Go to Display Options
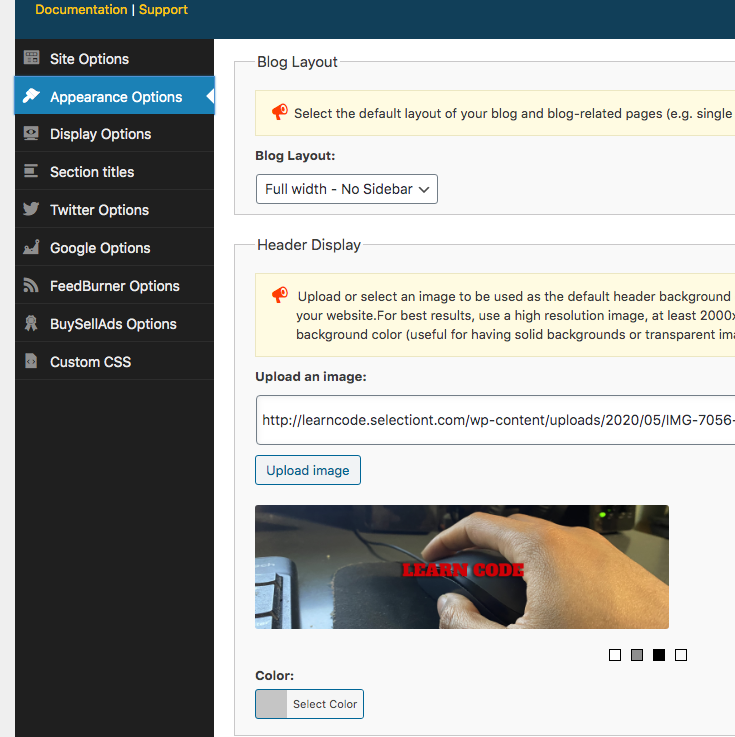 pyautogui.click(x=114, y=133)
